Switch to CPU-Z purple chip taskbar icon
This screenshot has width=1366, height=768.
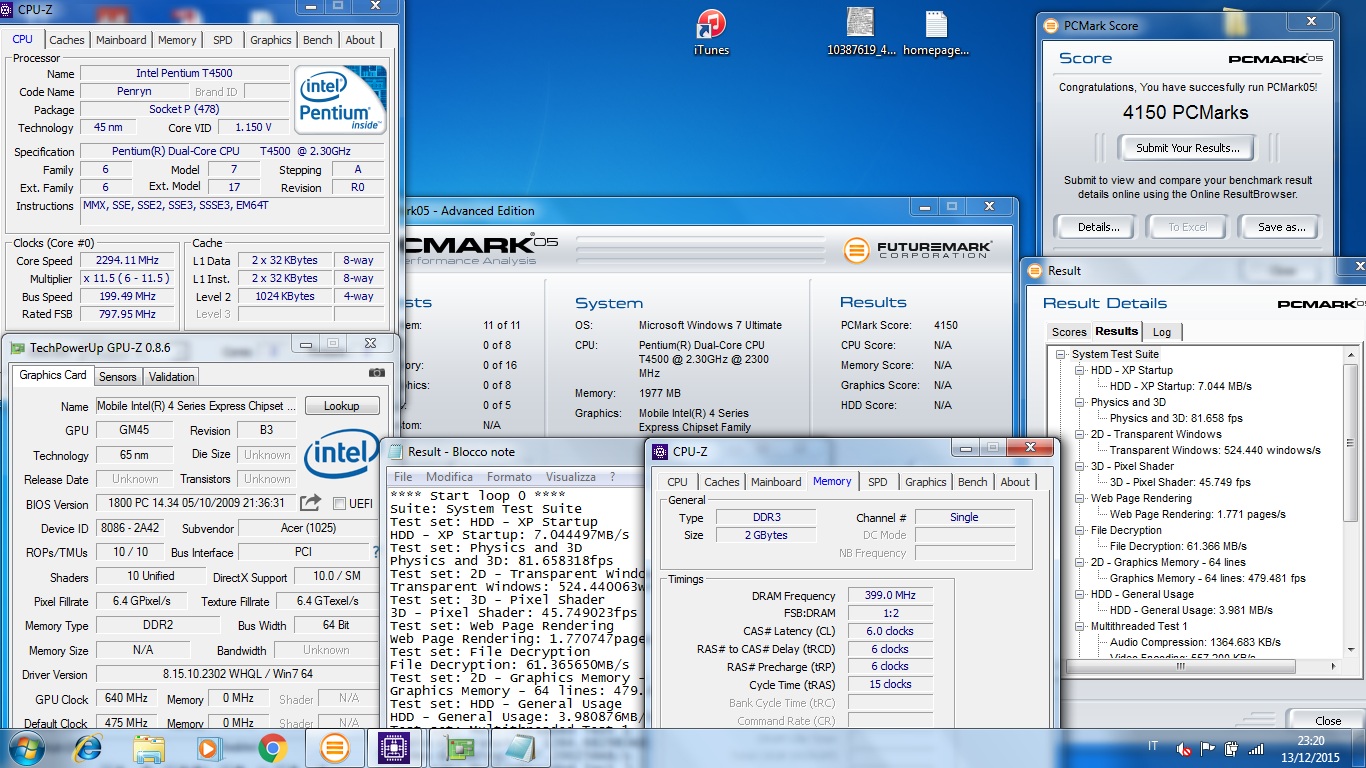pyautogui.click(x=397, y=748)
